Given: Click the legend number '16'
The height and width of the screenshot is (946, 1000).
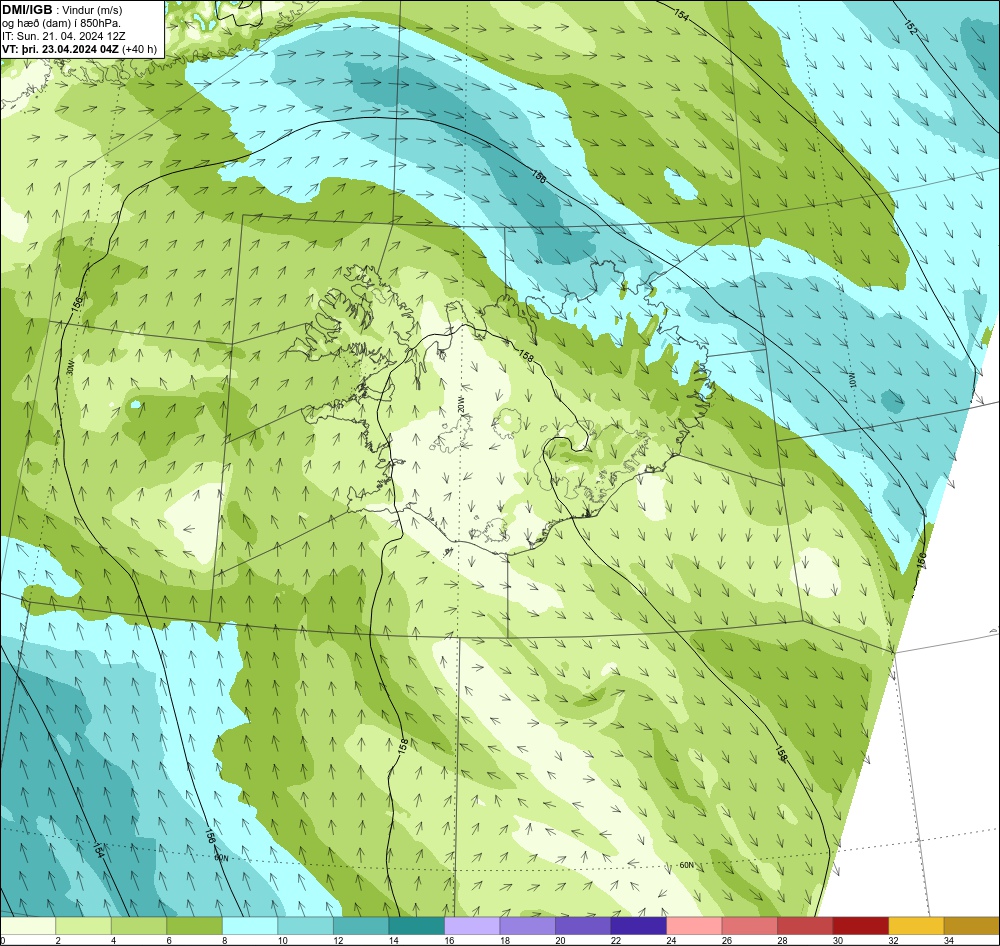Looking at the screenshot, I should [449, 940].
